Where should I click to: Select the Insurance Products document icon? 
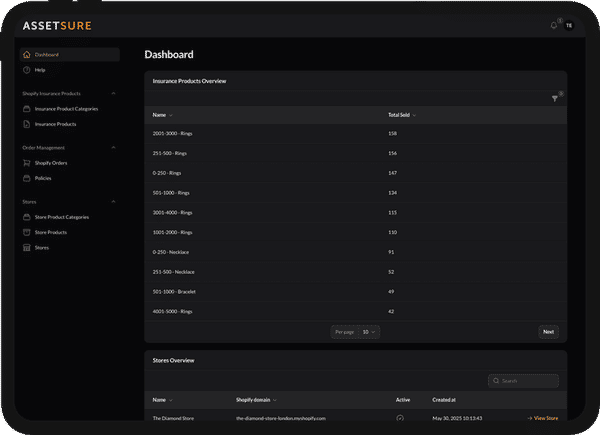(26, 124)
